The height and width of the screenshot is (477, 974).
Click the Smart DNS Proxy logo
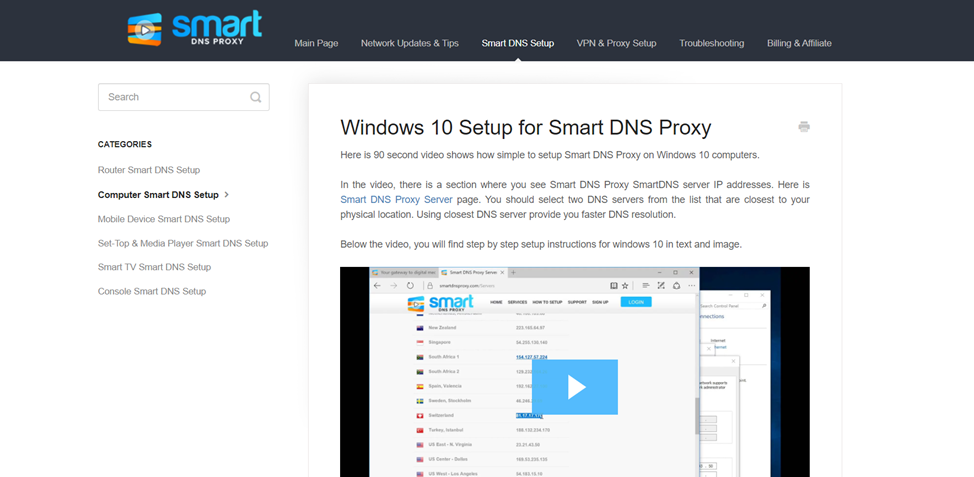(194, 29)
